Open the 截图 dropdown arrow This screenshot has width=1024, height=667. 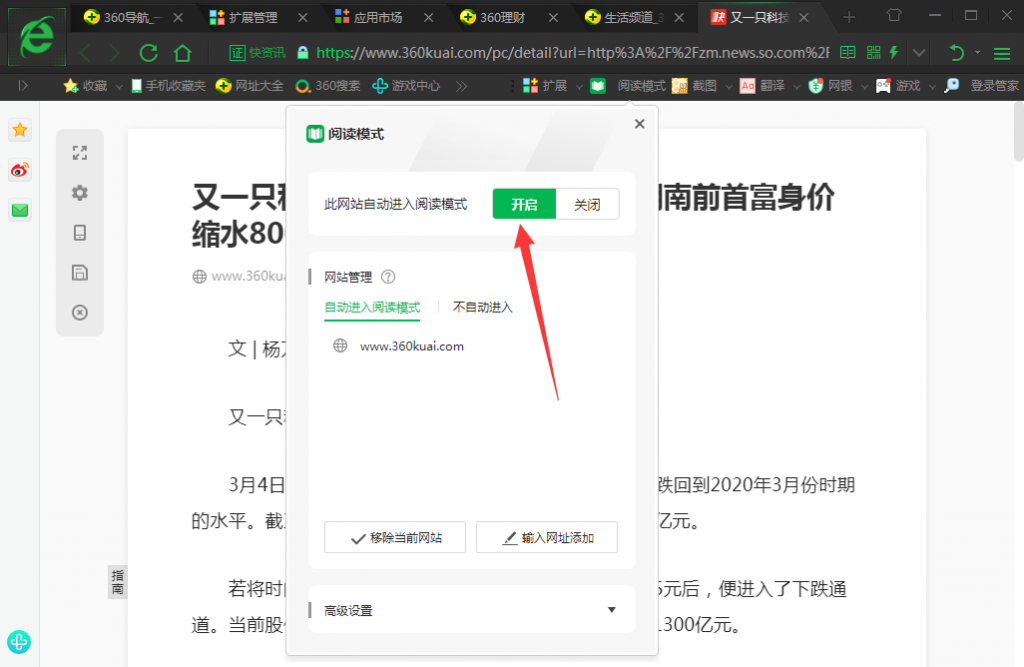(728, 86)
